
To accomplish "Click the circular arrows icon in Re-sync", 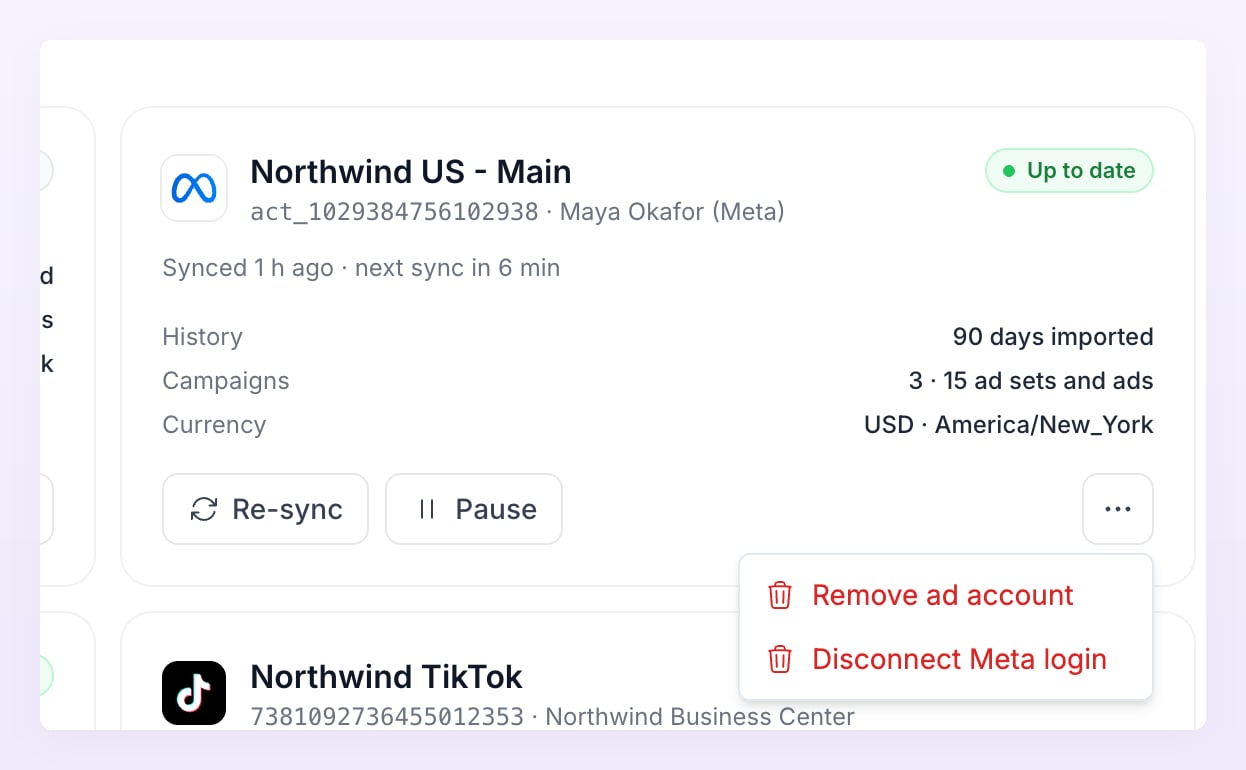I will pyautogui.click(x=204, y=509).
